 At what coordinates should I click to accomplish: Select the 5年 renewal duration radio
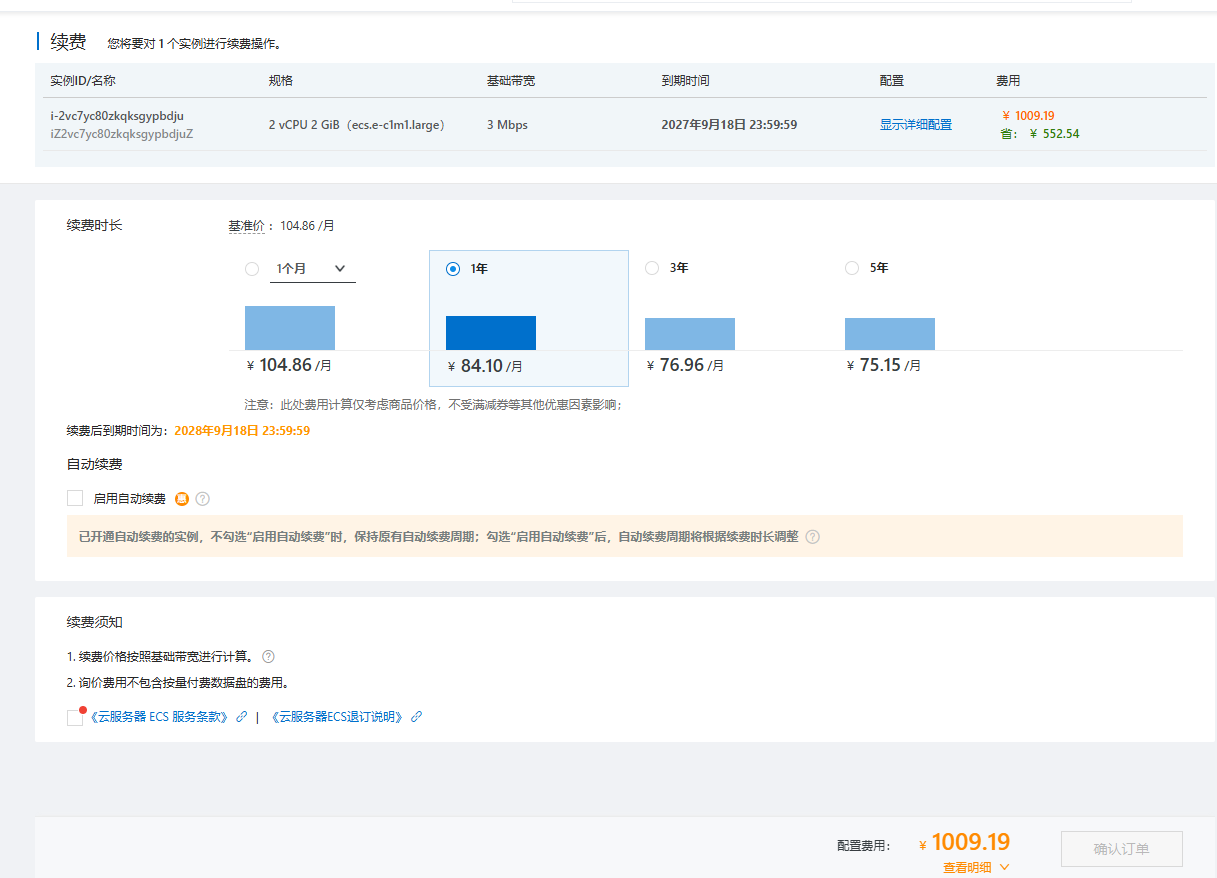click(x=852, y=268)
